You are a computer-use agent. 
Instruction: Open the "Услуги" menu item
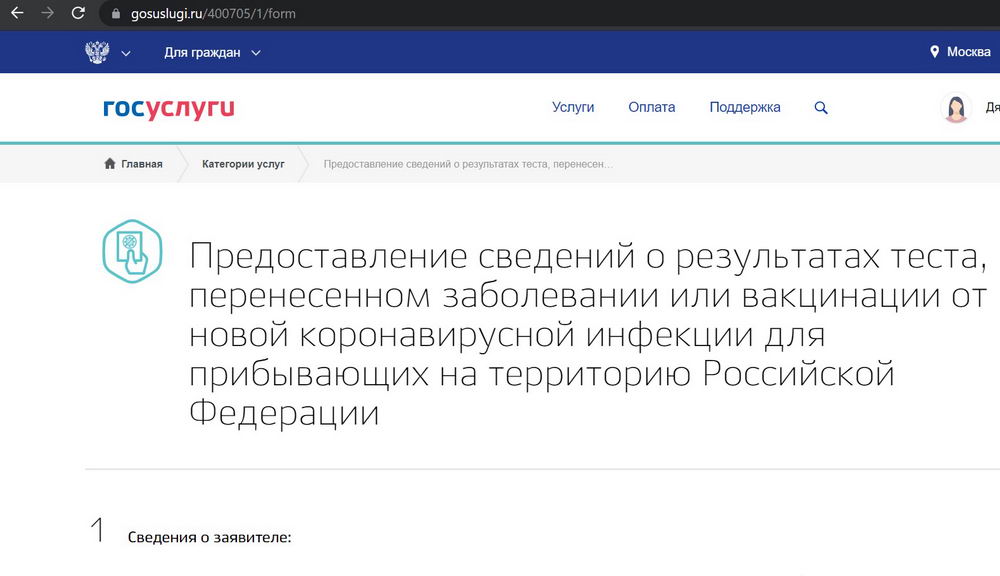(573, 107)
